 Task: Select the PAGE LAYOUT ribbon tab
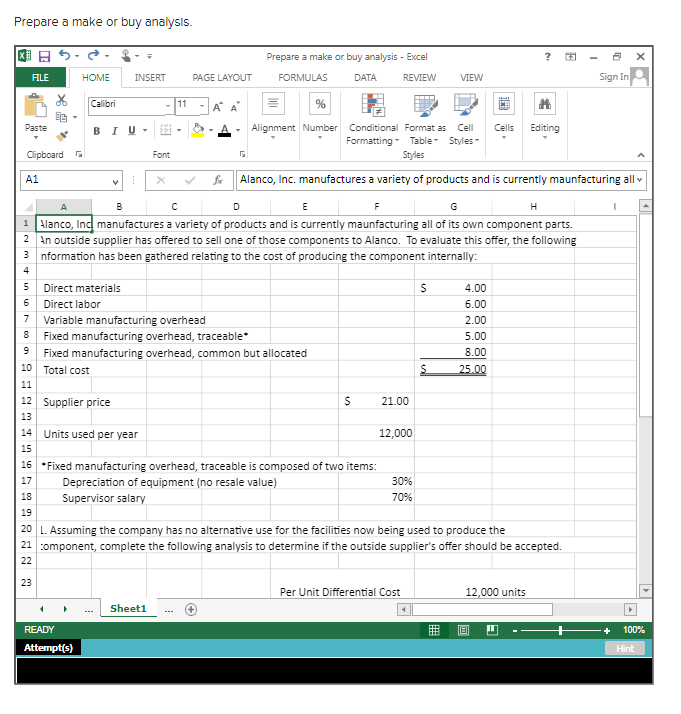tap(222, 77)
